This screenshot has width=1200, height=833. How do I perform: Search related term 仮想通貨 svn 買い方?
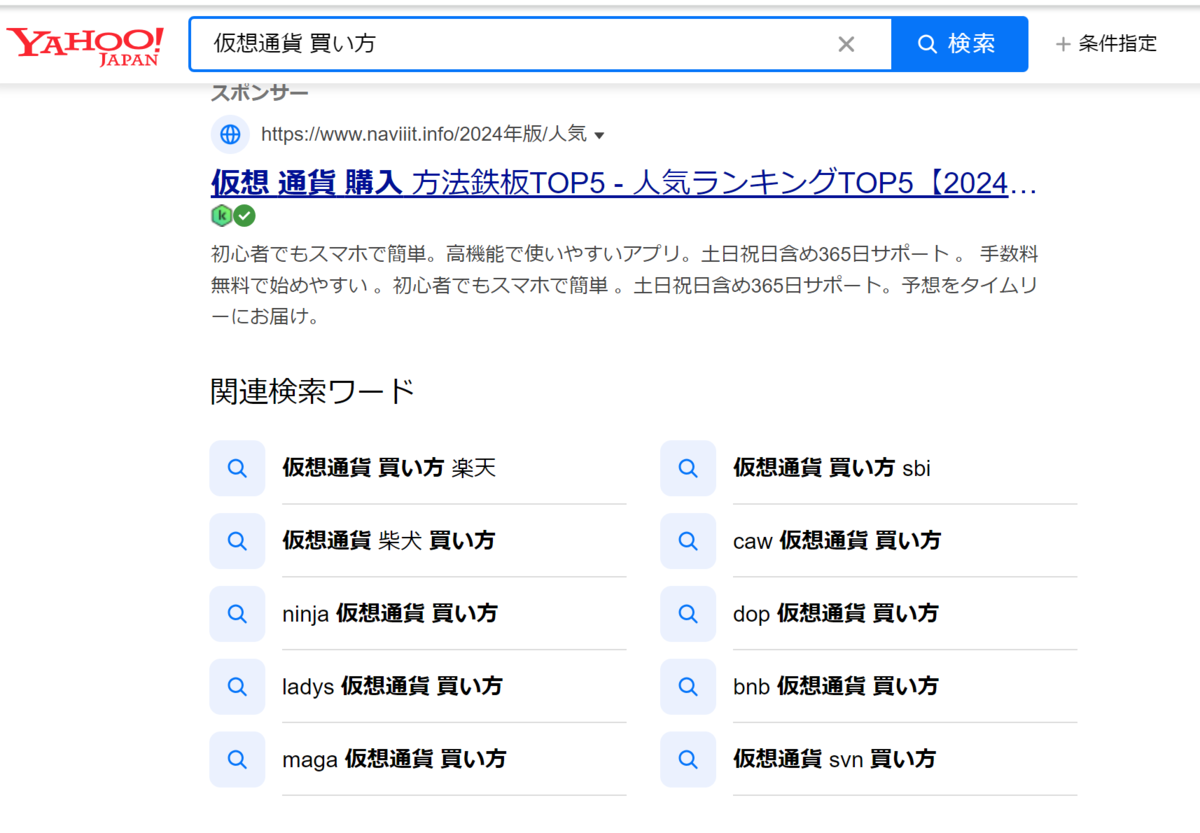pos(835,759)
